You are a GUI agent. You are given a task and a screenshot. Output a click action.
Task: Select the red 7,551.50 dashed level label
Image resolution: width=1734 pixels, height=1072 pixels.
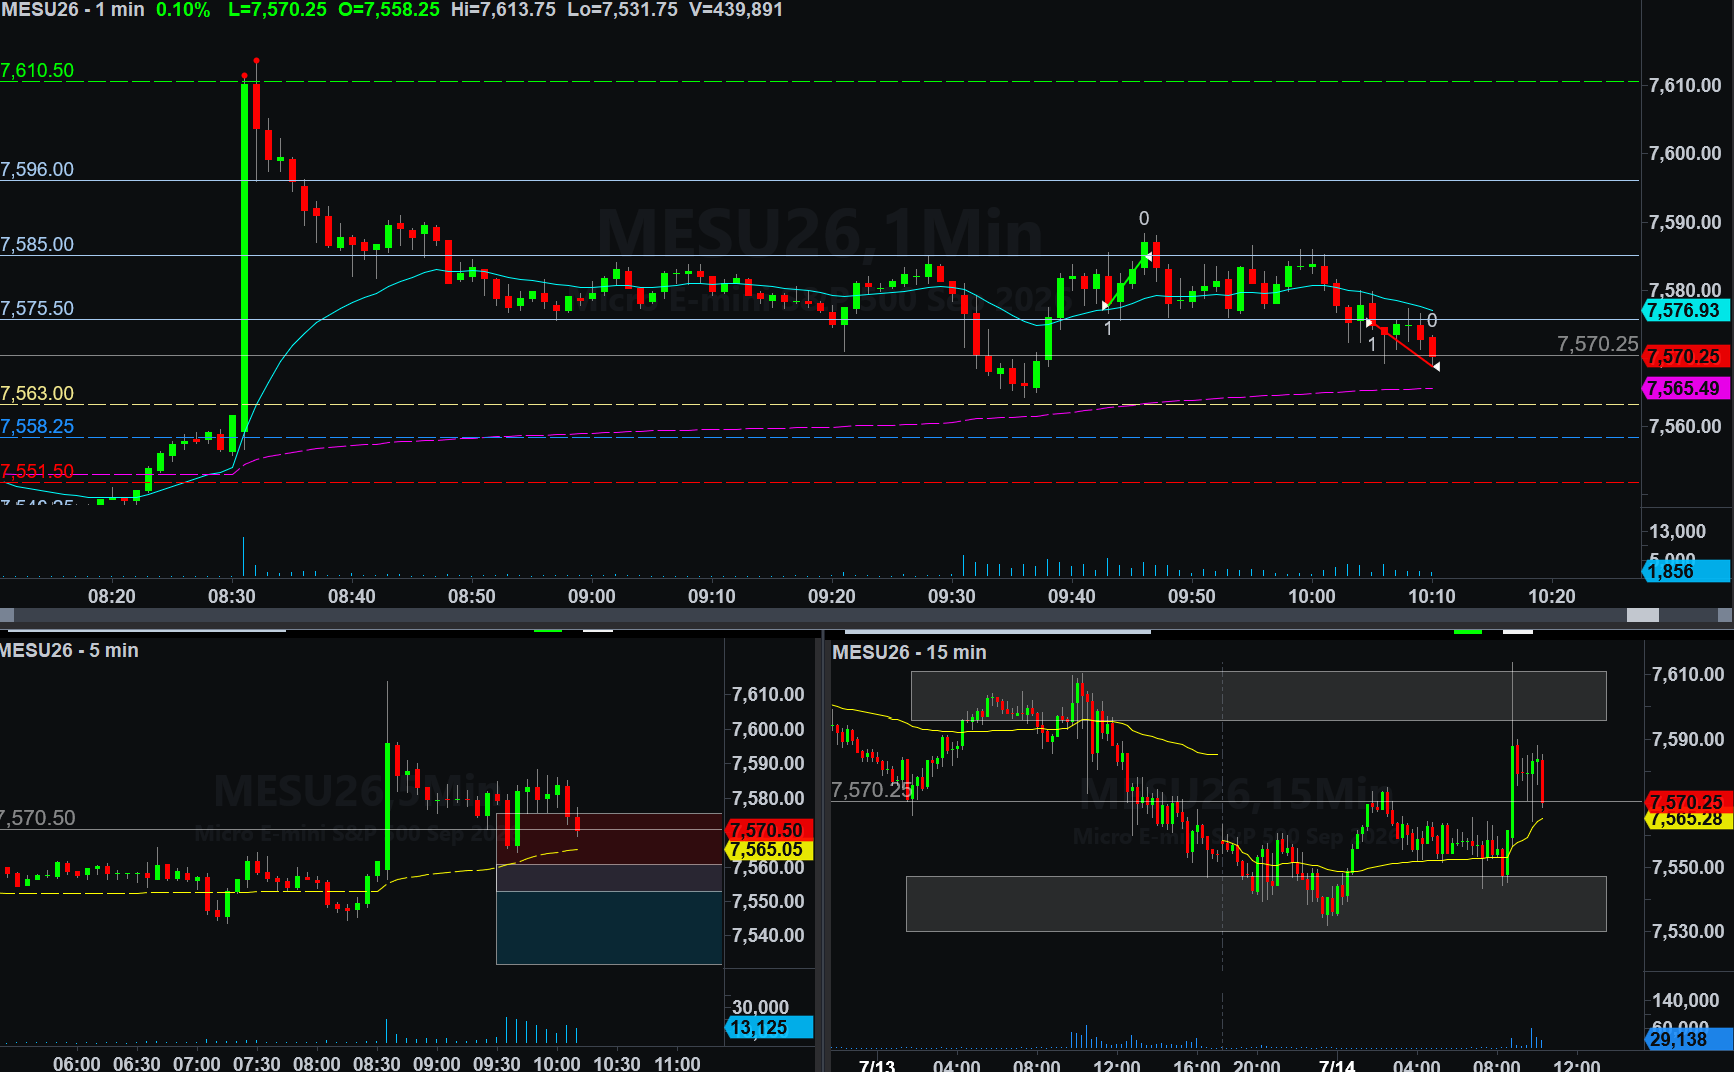coord(37,471)
